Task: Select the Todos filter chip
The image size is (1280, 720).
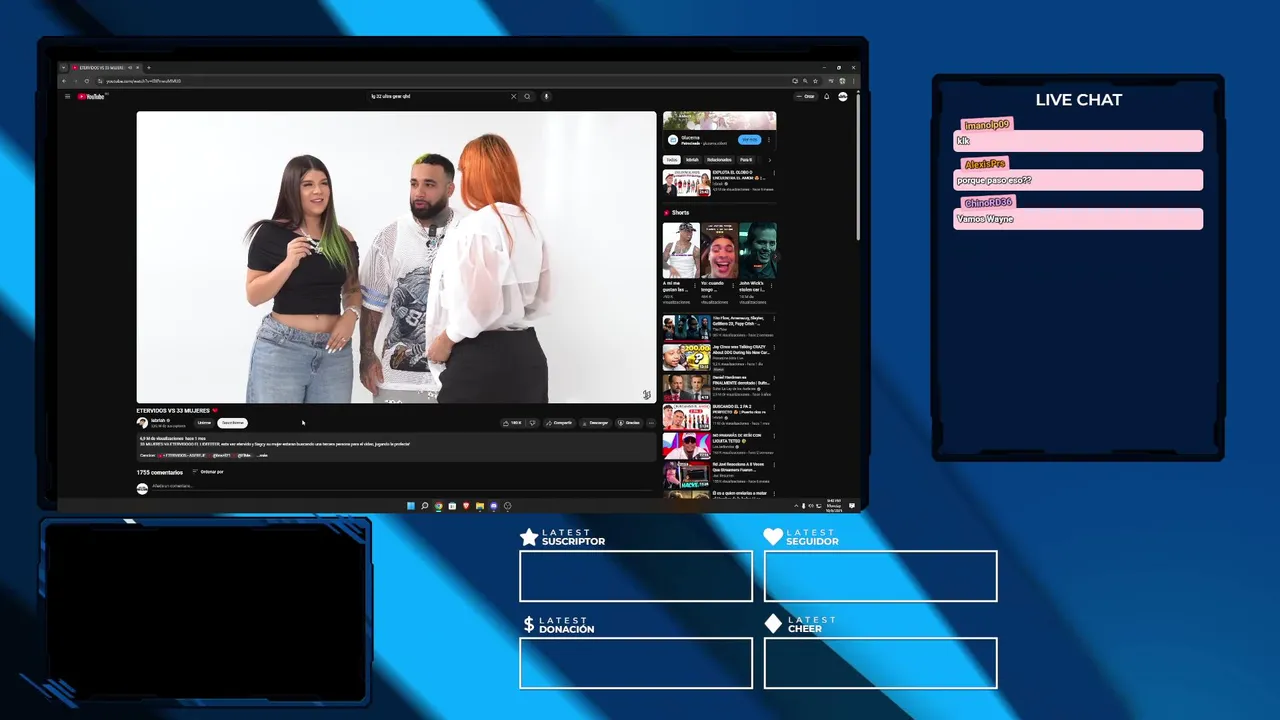Action: click(x=672, y=160)
